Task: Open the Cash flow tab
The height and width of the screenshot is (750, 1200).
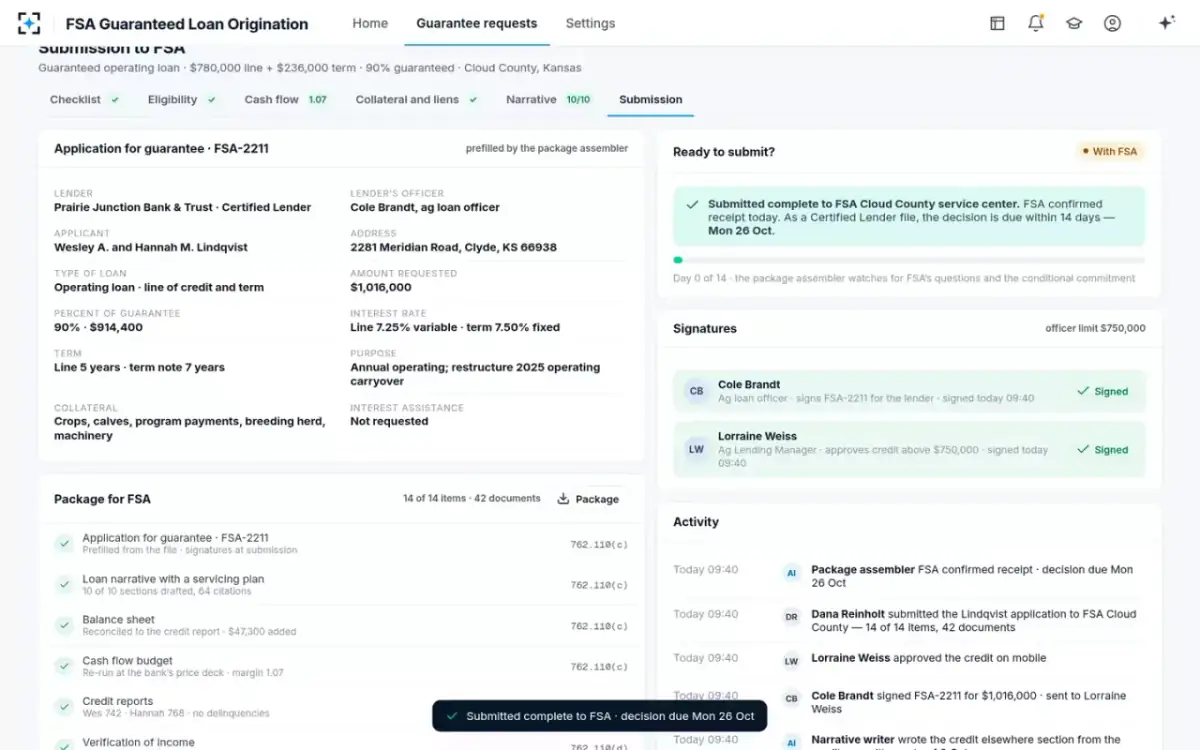Action: tap(286, 100)
